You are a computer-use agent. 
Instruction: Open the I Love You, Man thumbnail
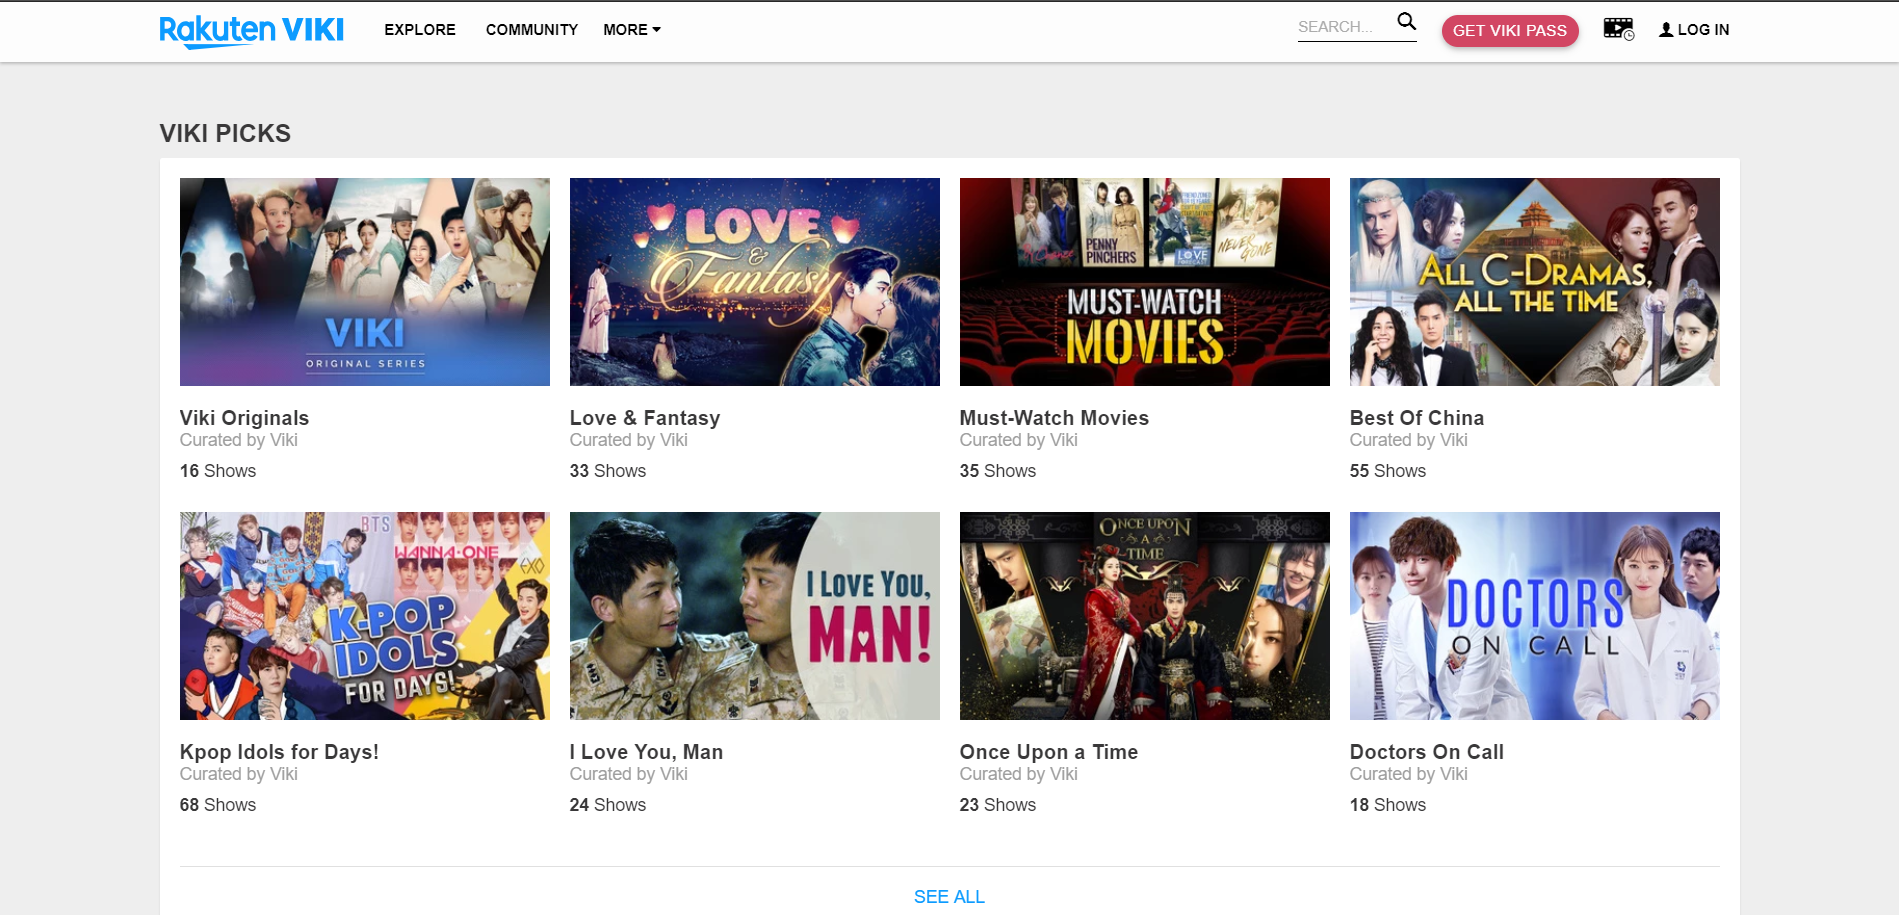point(755,616)
